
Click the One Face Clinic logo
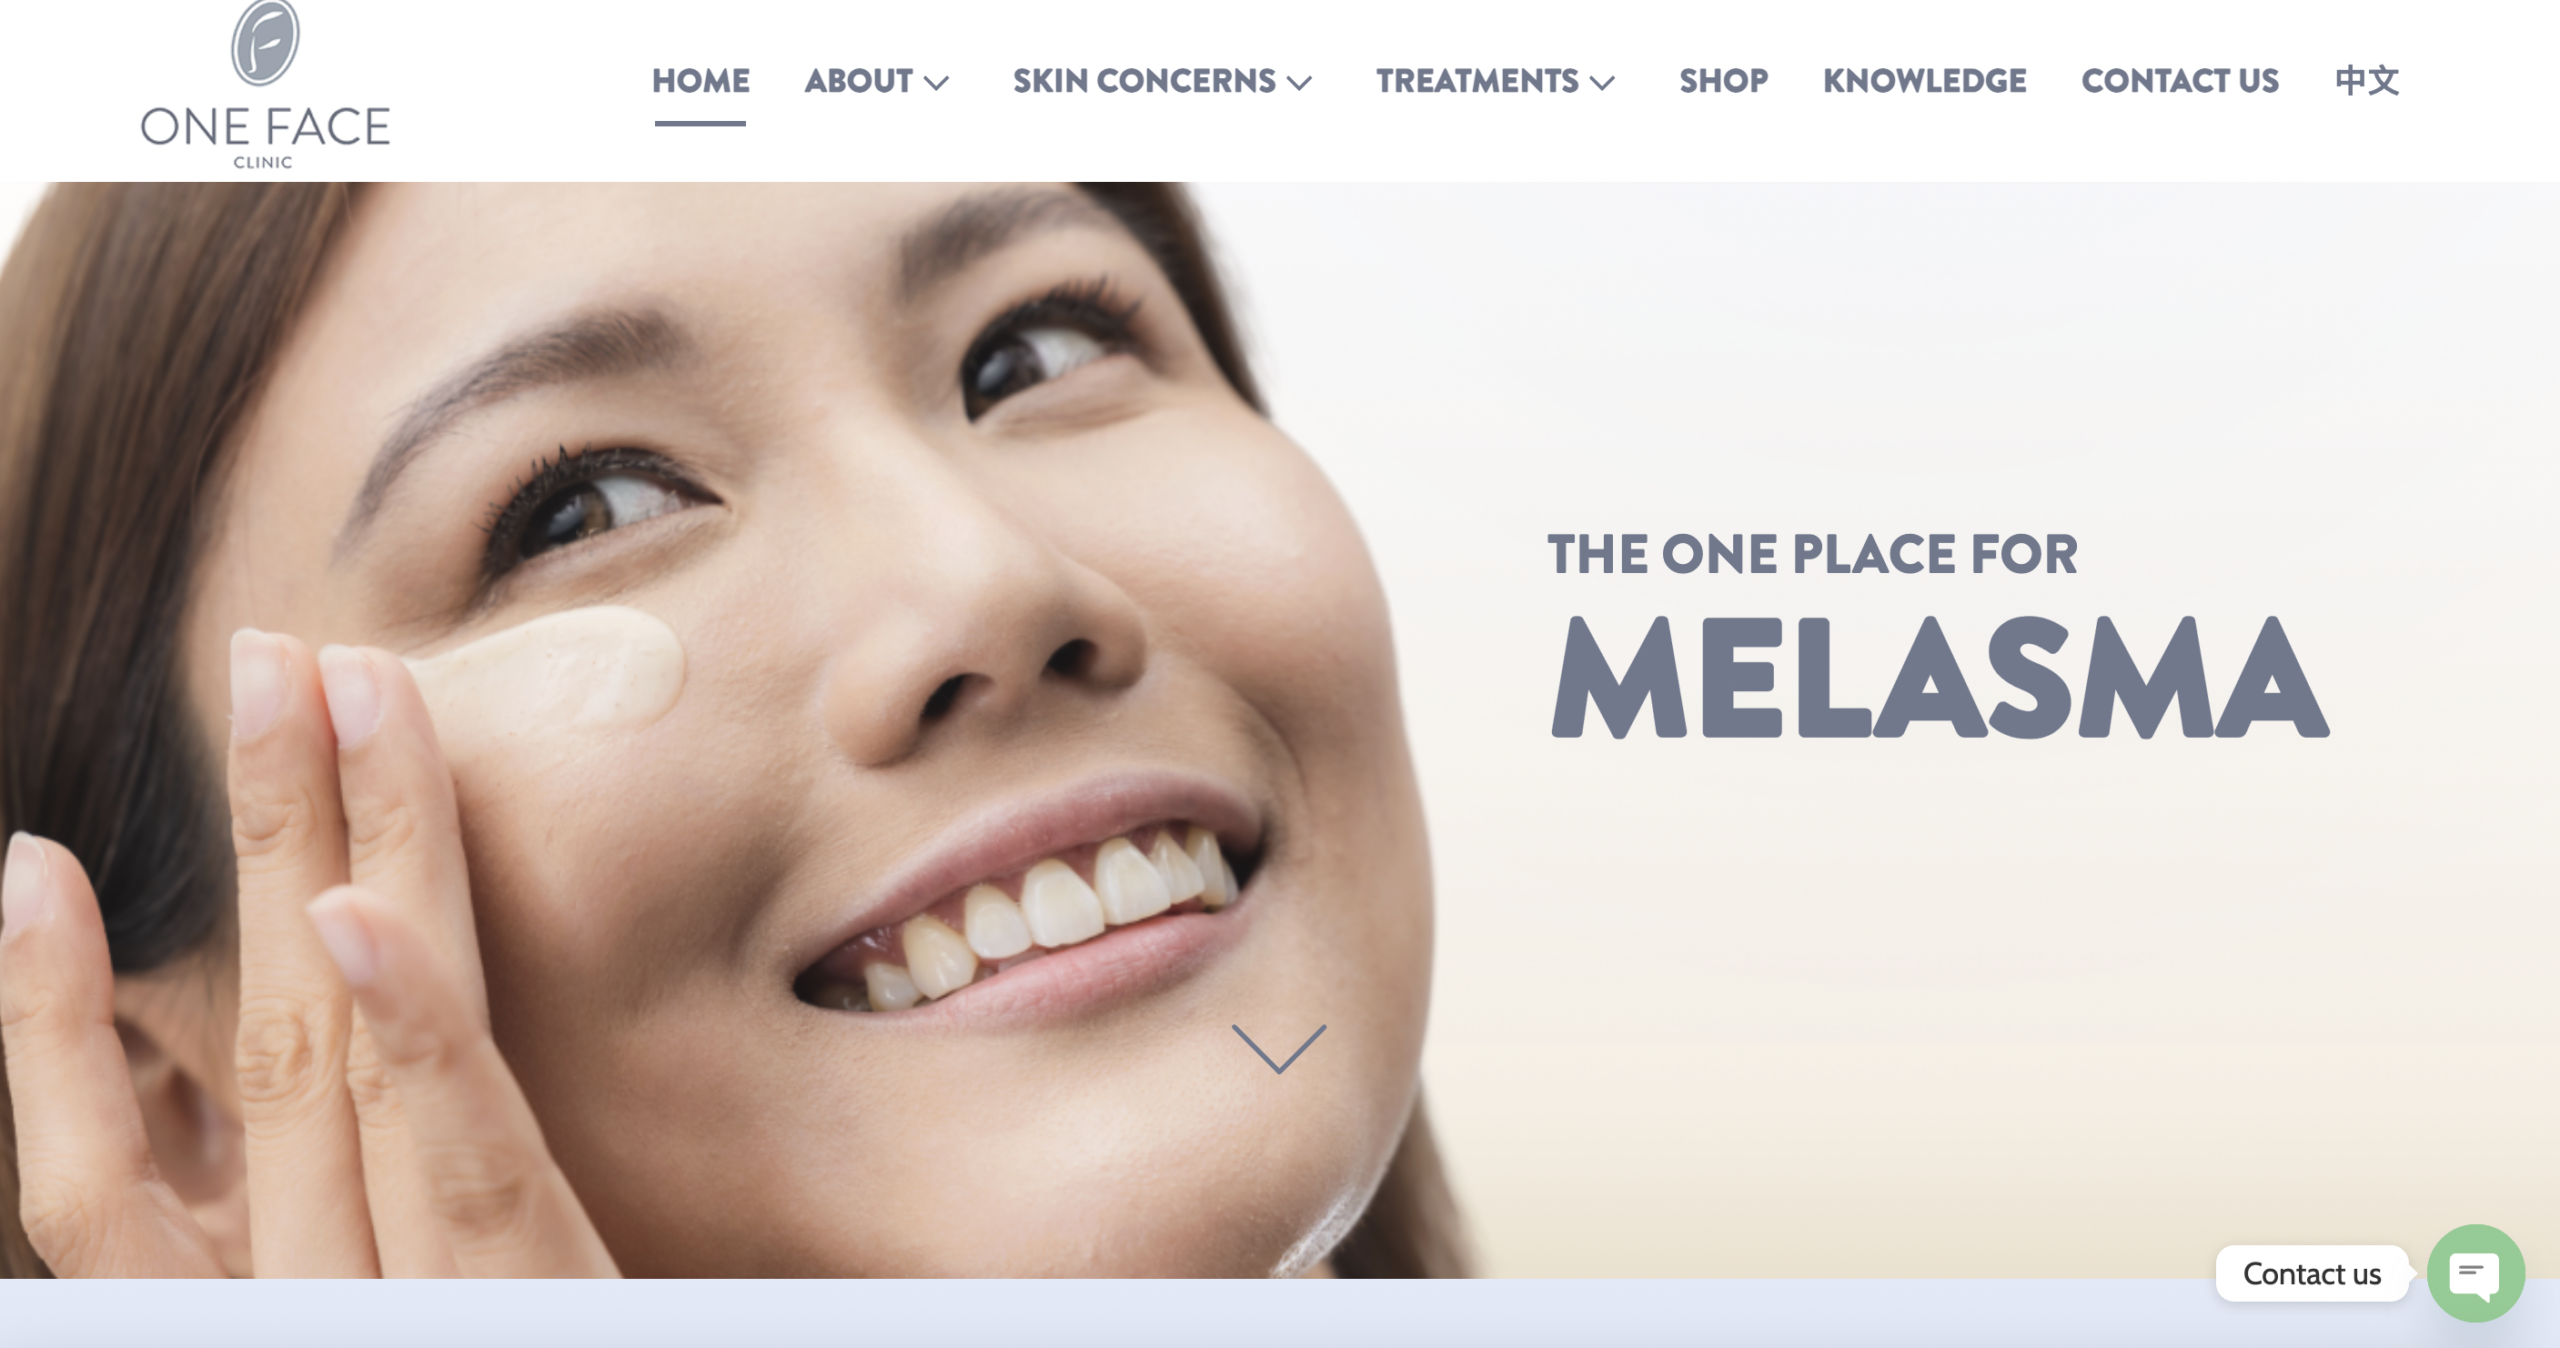pos(265,85)
